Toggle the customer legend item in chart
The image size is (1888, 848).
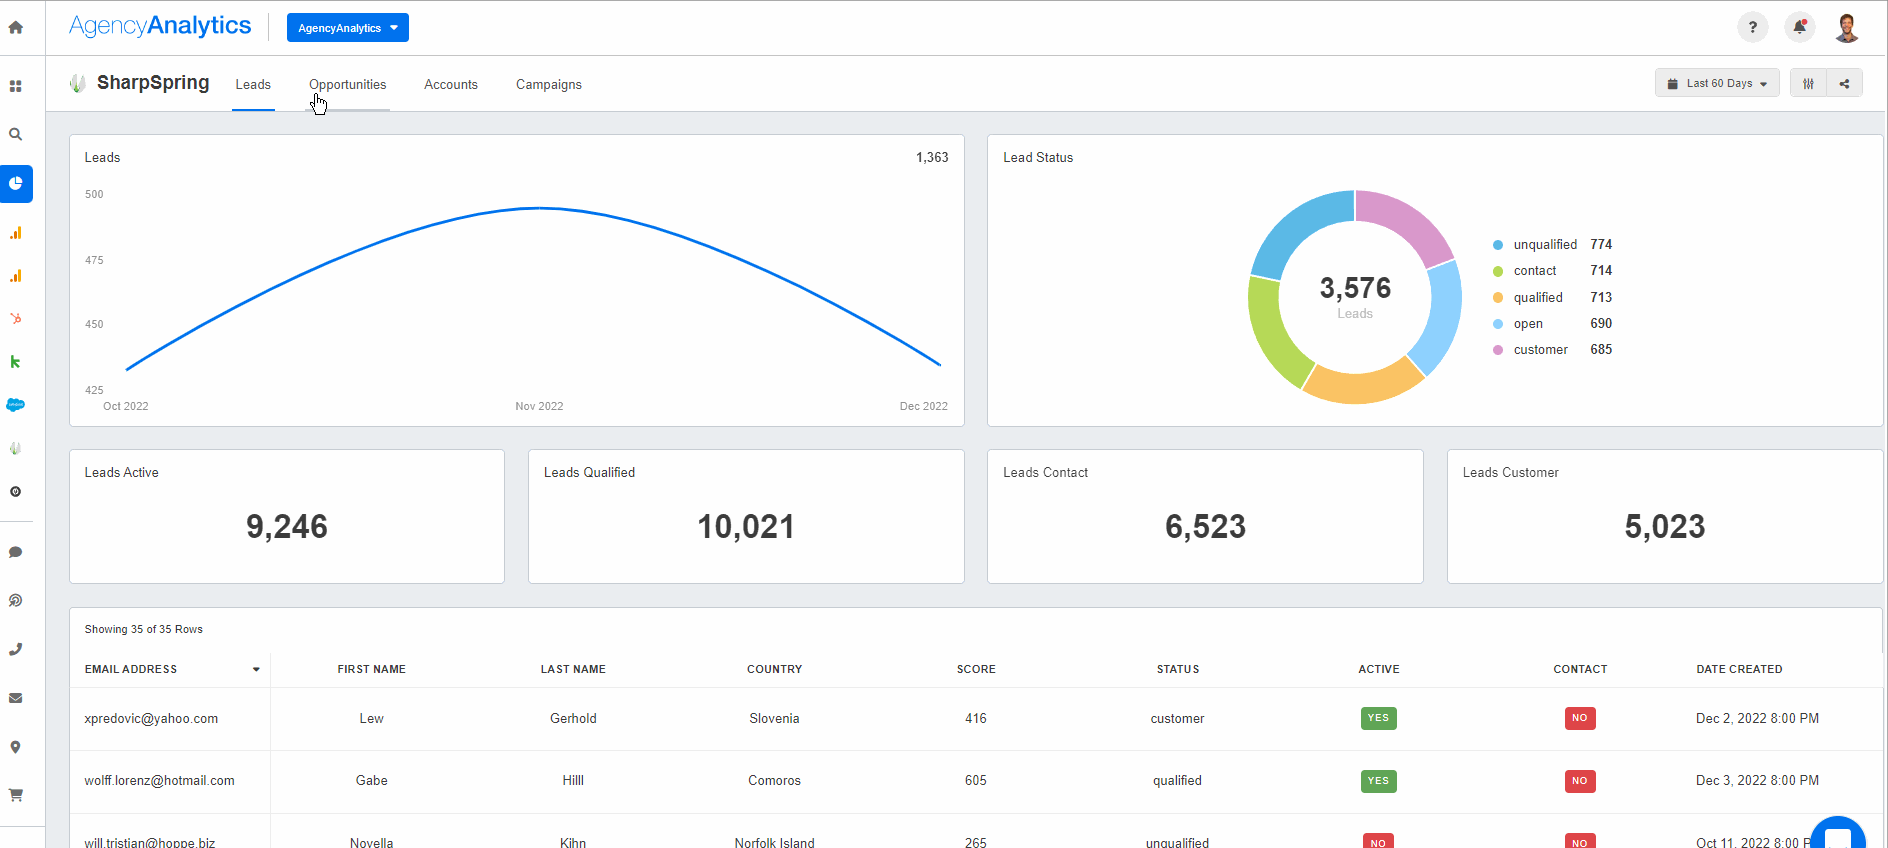(1540, 350)
